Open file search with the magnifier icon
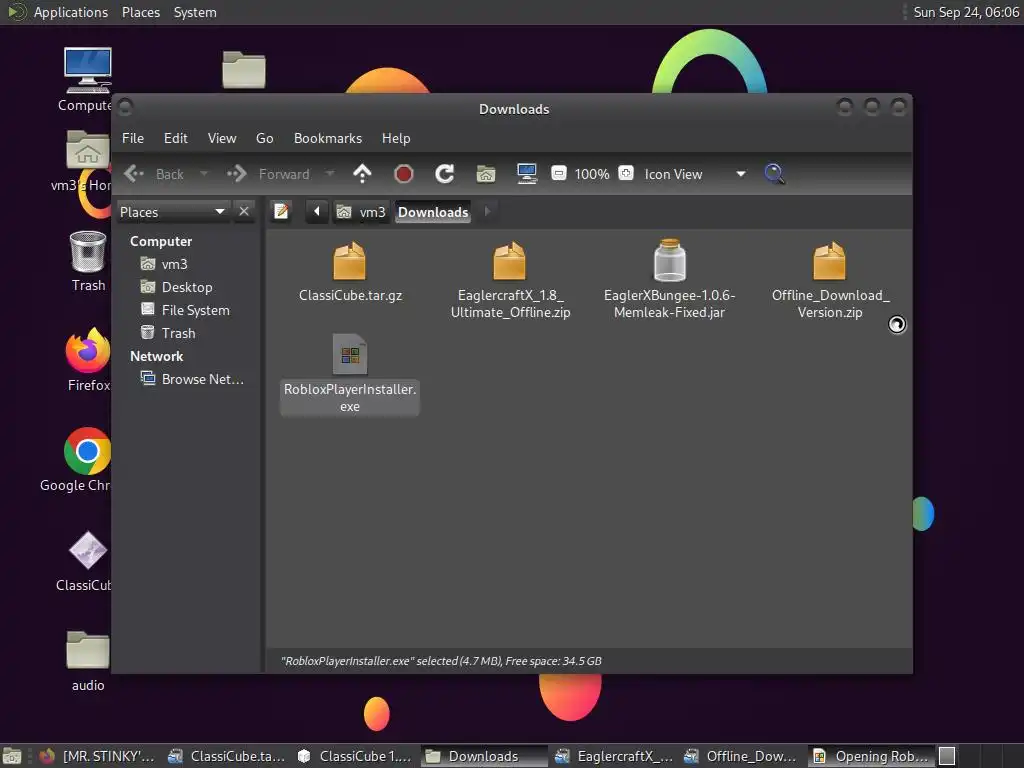The width and height of the screenshot is (1024, 768). coord(775,174)
